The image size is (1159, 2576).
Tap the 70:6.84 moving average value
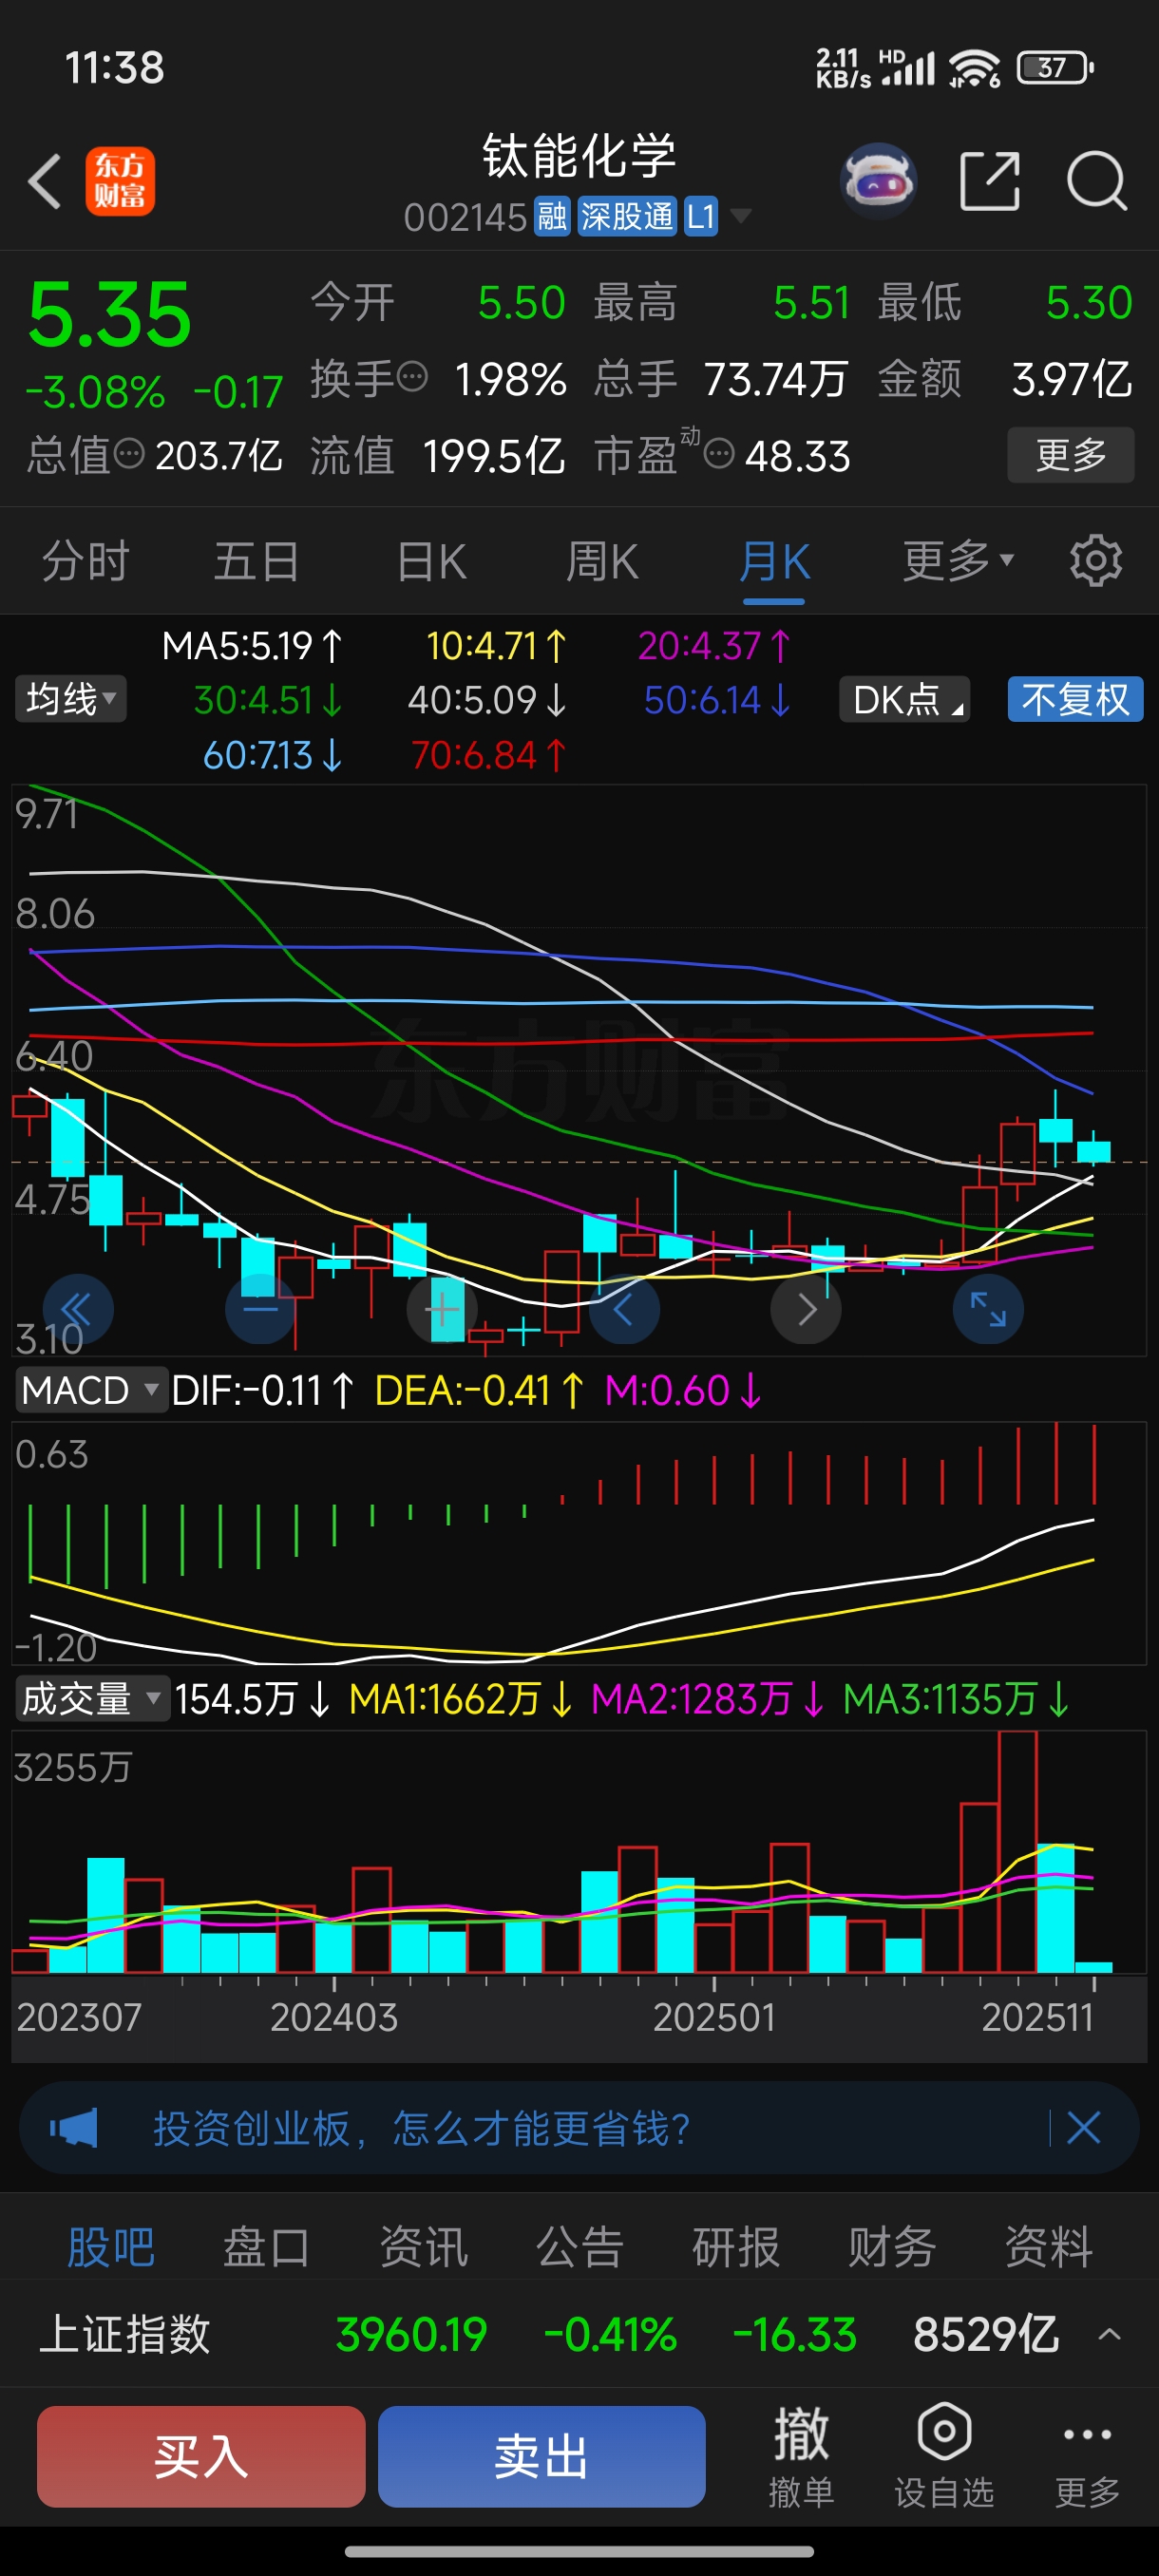488,754
